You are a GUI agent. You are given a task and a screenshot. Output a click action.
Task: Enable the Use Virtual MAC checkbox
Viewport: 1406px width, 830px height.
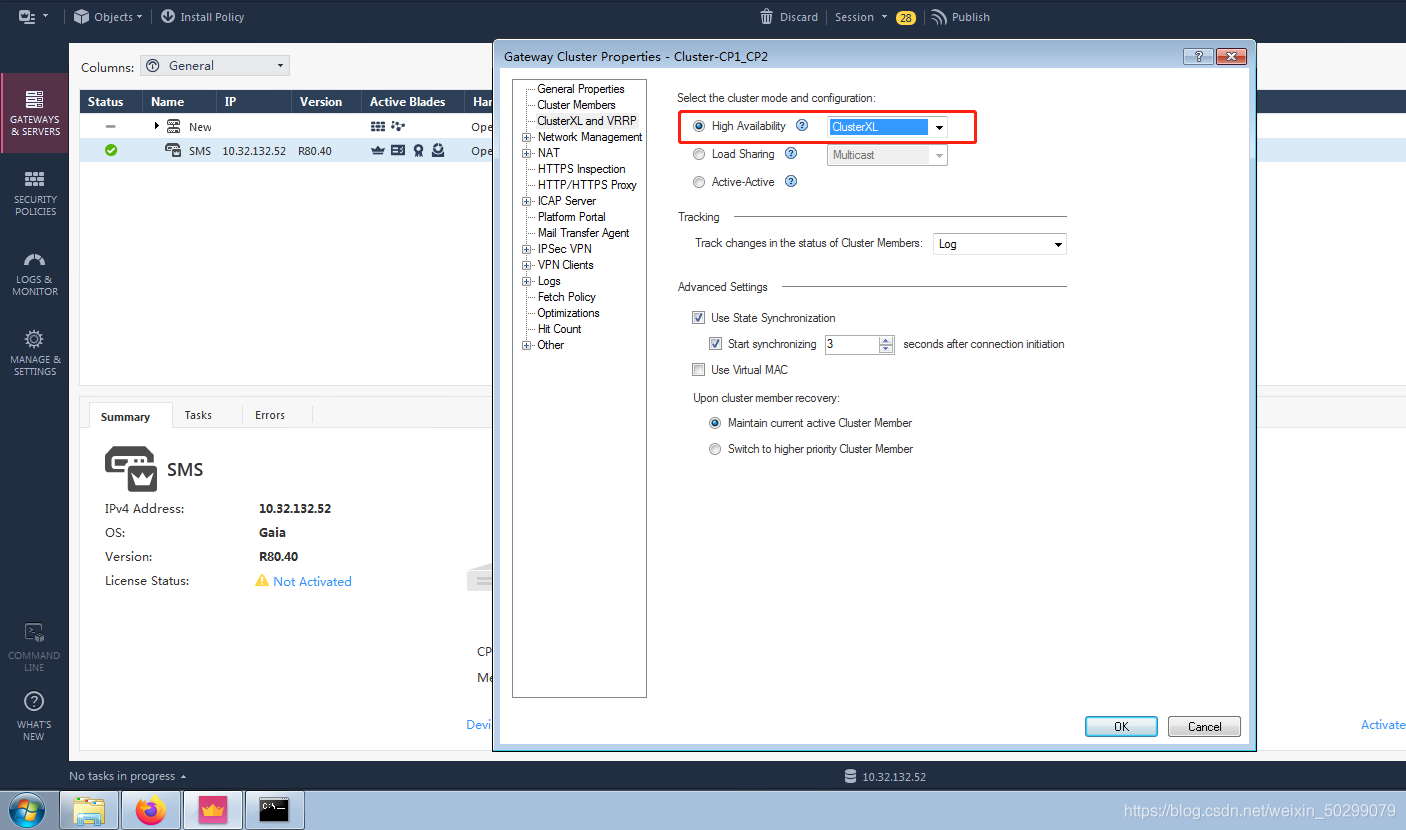[x=698, y=370]
